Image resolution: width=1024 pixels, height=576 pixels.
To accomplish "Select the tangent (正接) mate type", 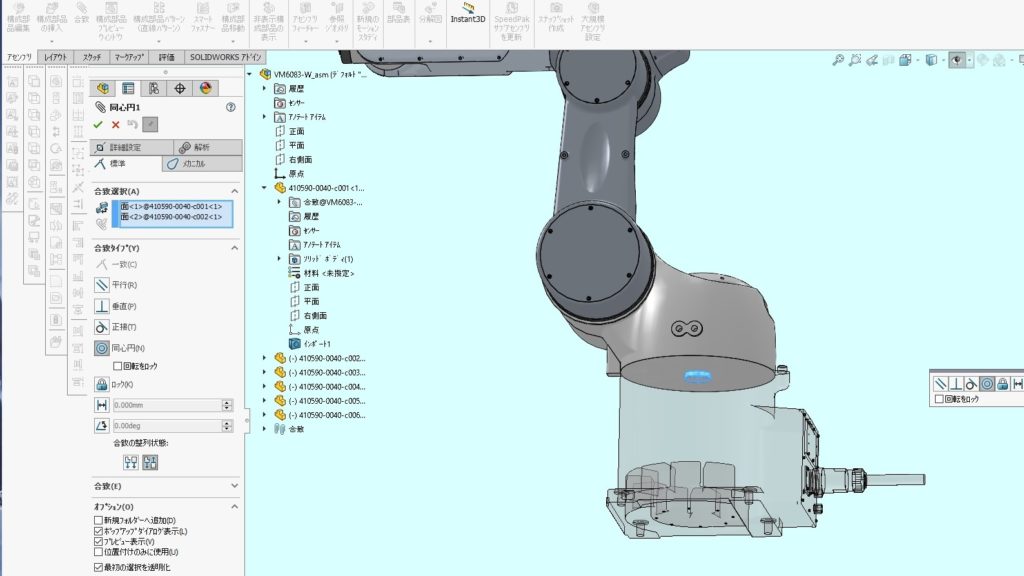I will tap(102, 327).
